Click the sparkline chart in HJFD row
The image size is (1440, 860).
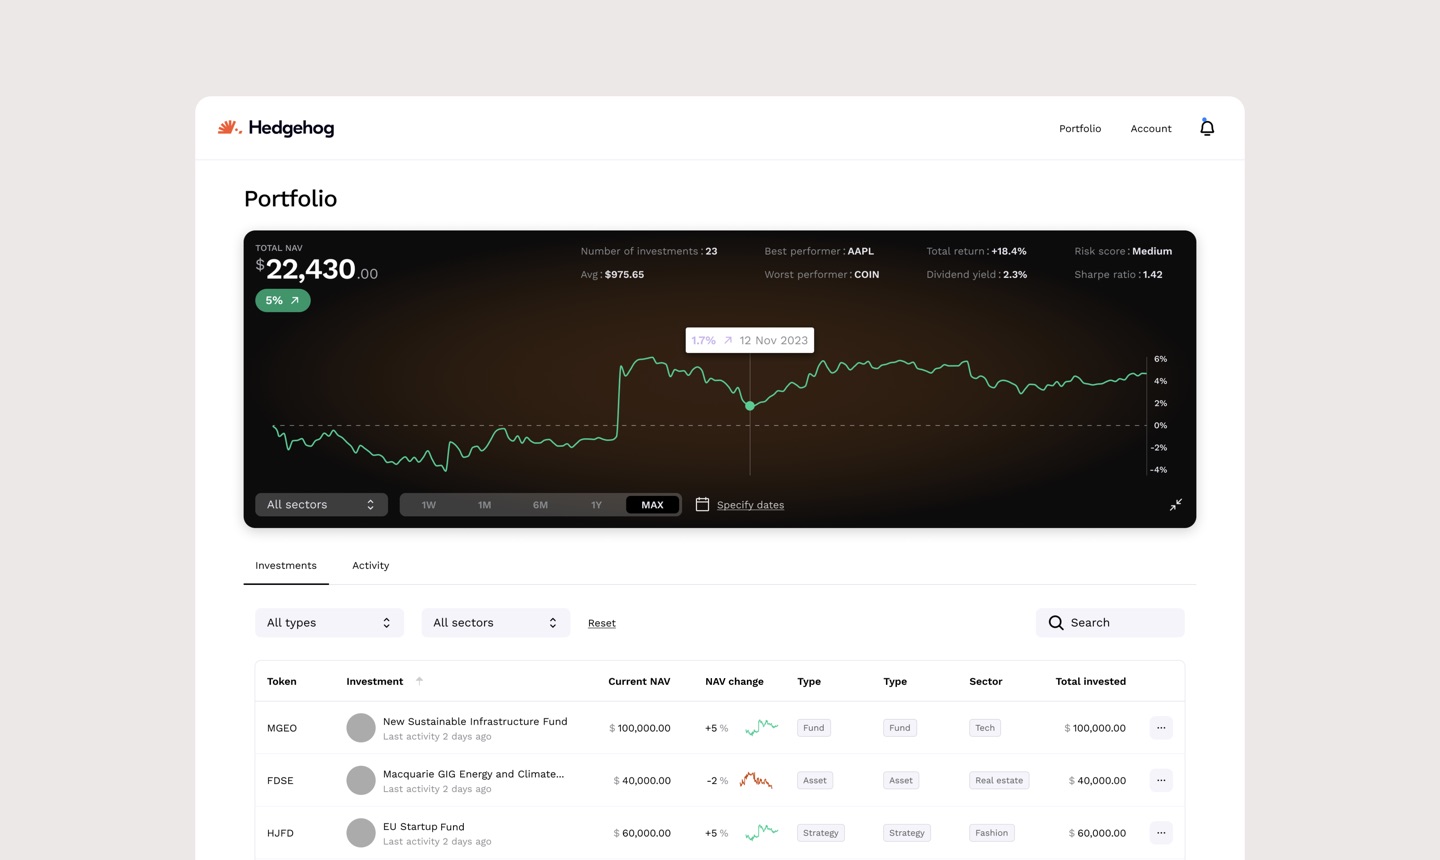click(762, 832)
